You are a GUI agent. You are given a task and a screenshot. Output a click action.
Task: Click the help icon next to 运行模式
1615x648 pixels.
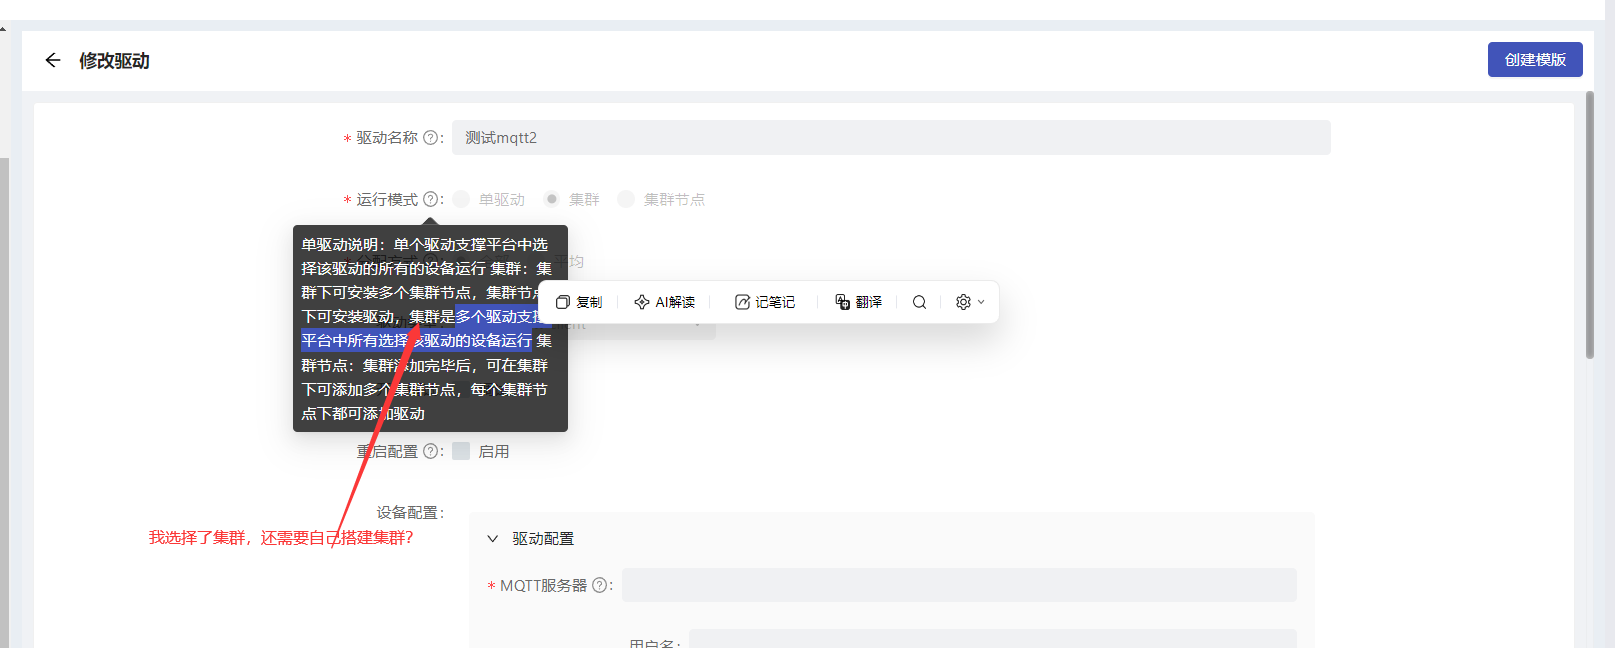click(431, 200)
